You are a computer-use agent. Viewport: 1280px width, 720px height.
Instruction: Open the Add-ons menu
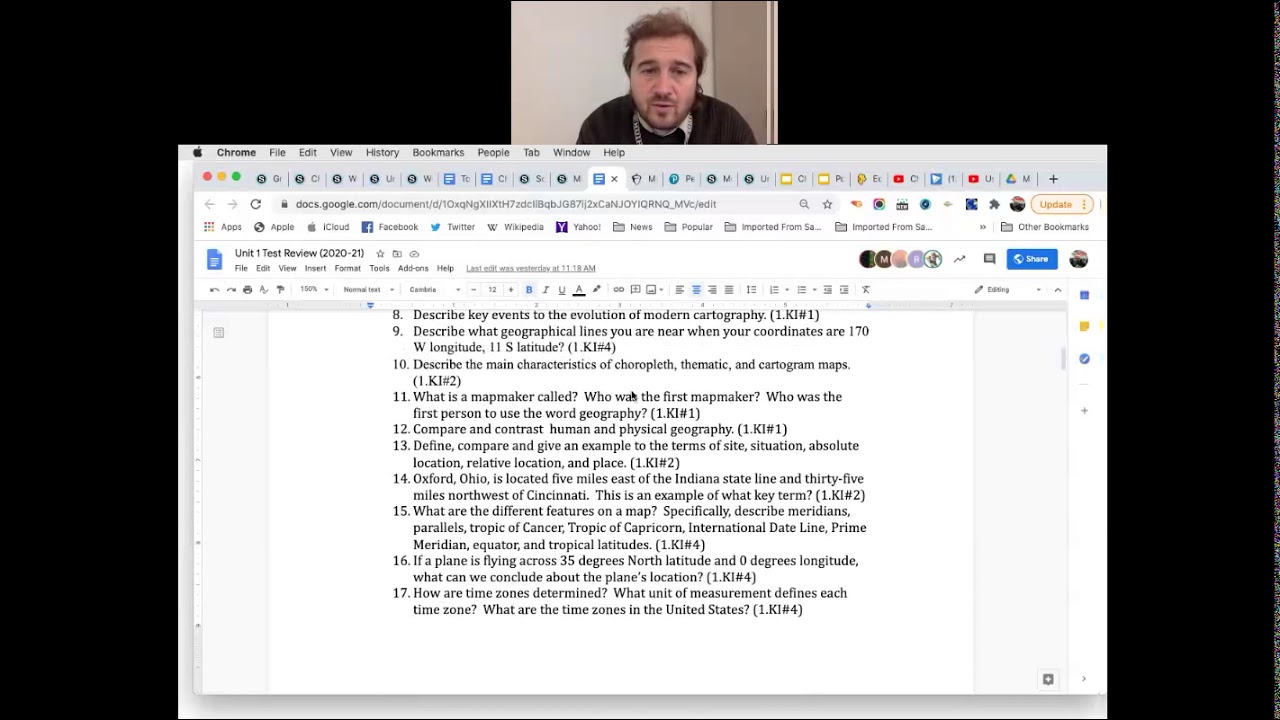point(413,268)
